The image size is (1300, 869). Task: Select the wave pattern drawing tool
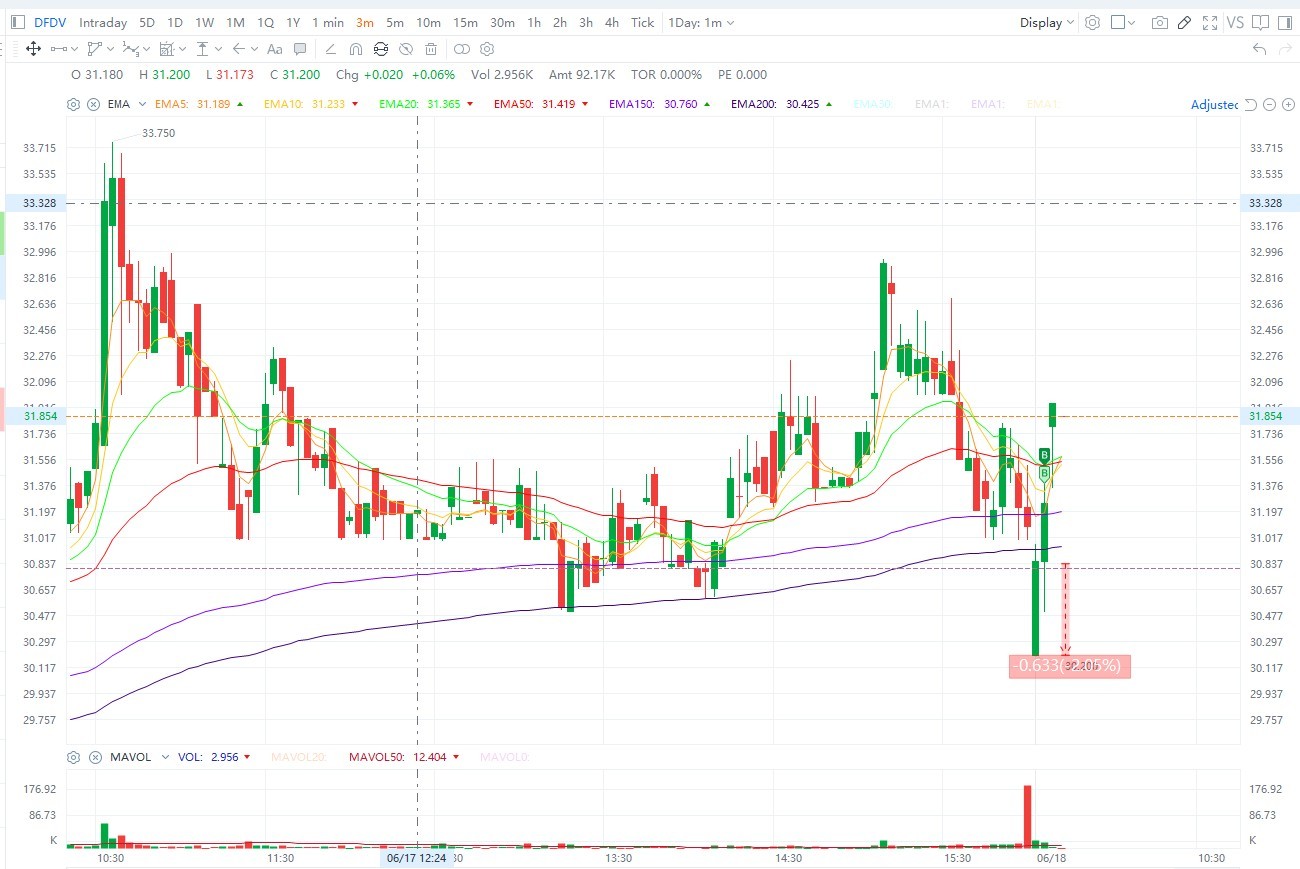(130, 48)
